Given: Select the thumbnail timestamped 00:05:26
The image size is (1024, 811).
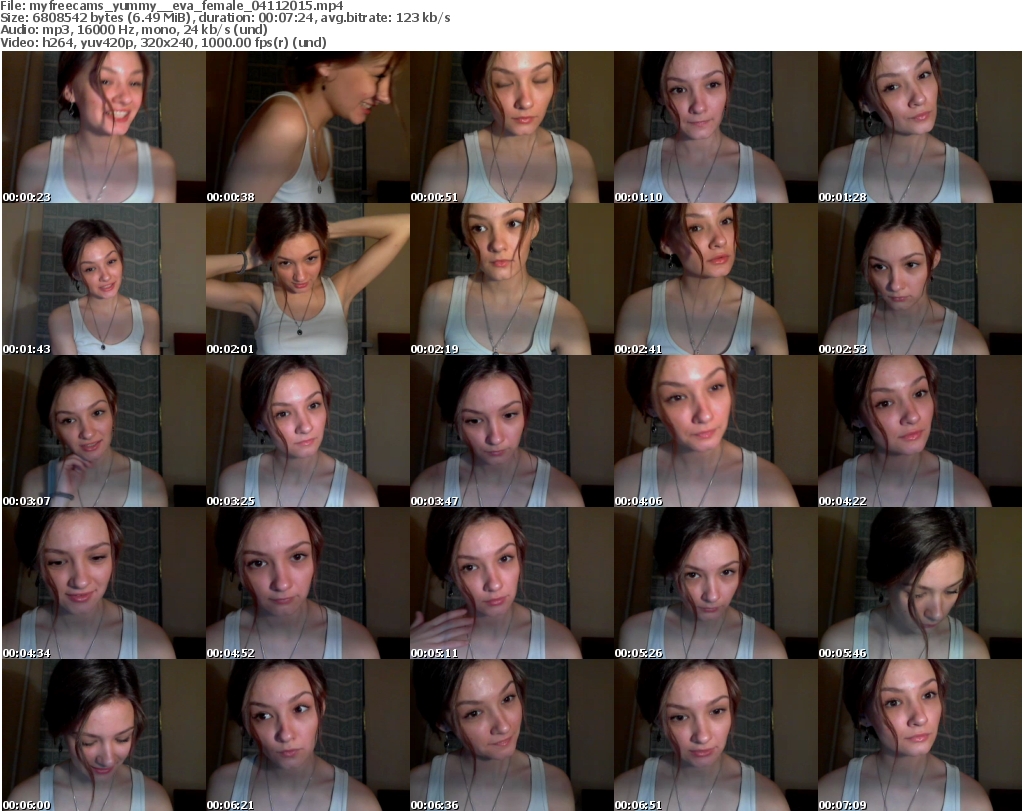Looking at the screenshot, I should 716,583.
